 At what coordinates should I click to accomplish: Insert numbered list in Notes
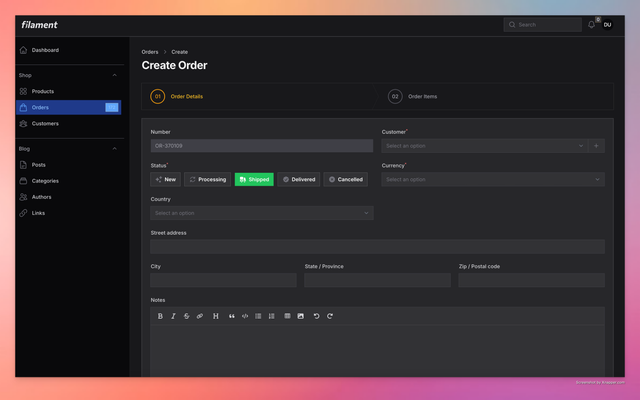point(271,316)
